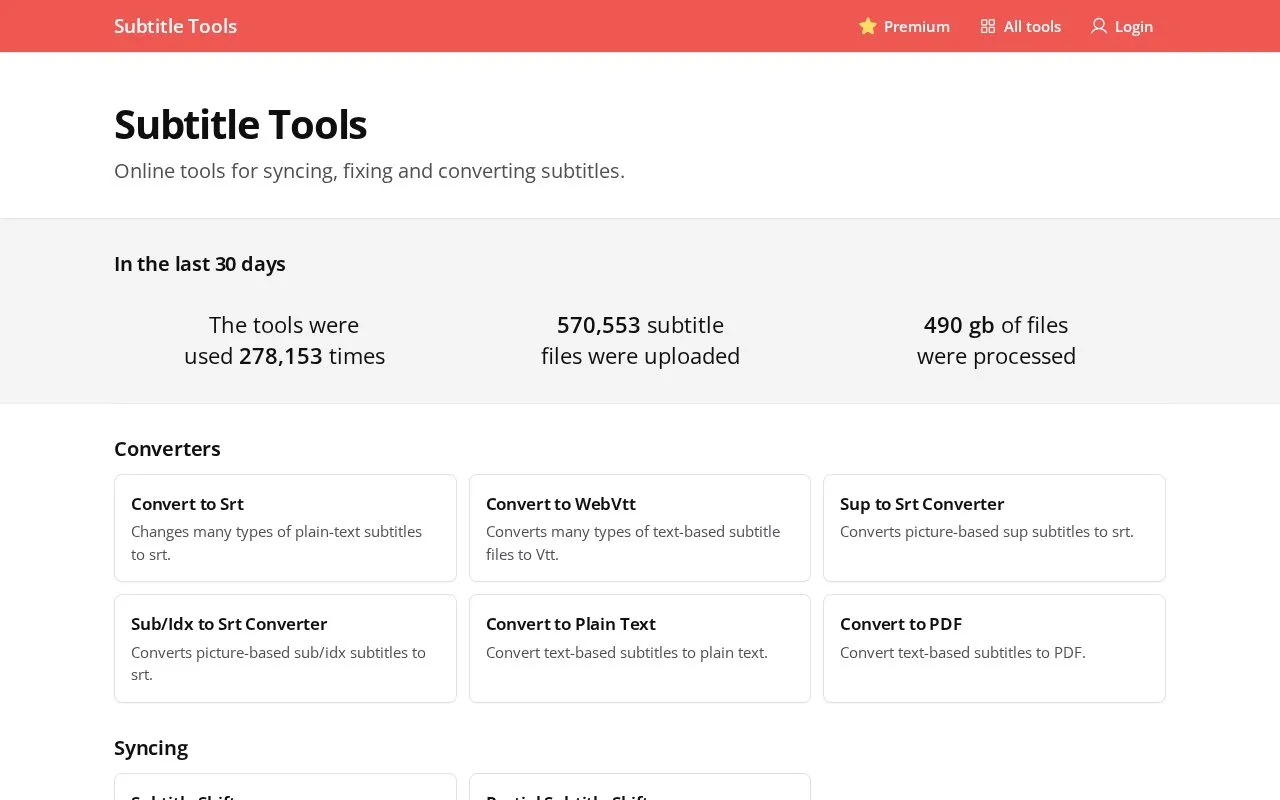The height and width of the screenshot is (800, 1280).
Task: Go to Subtitle Tools home logo link
Action: 176,26
